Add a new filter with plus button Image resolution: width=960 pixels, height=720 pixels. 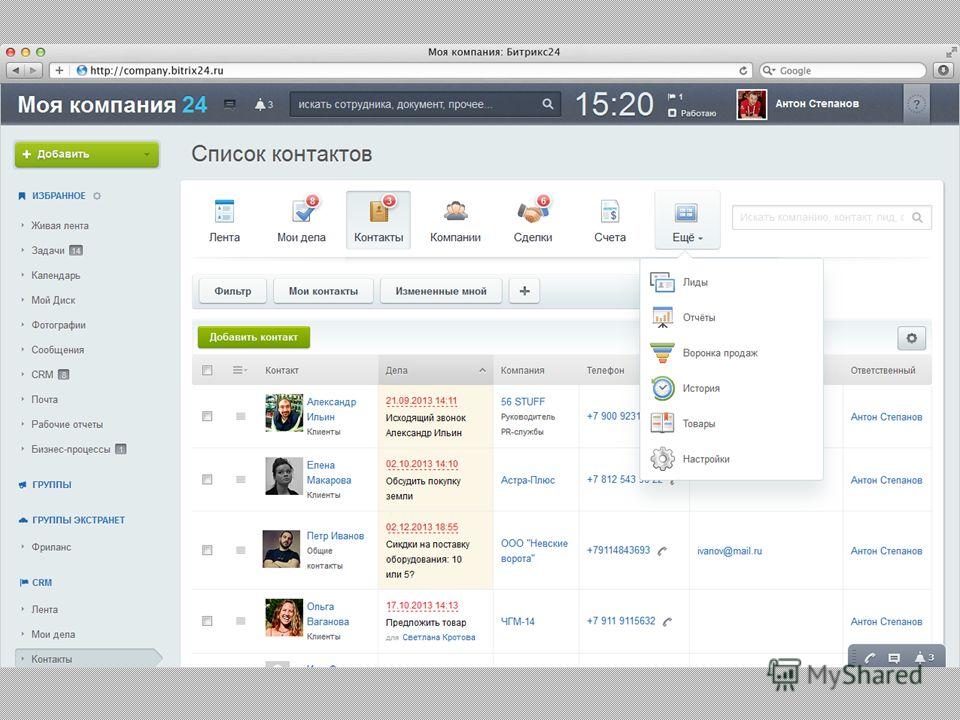pos(524,291)
